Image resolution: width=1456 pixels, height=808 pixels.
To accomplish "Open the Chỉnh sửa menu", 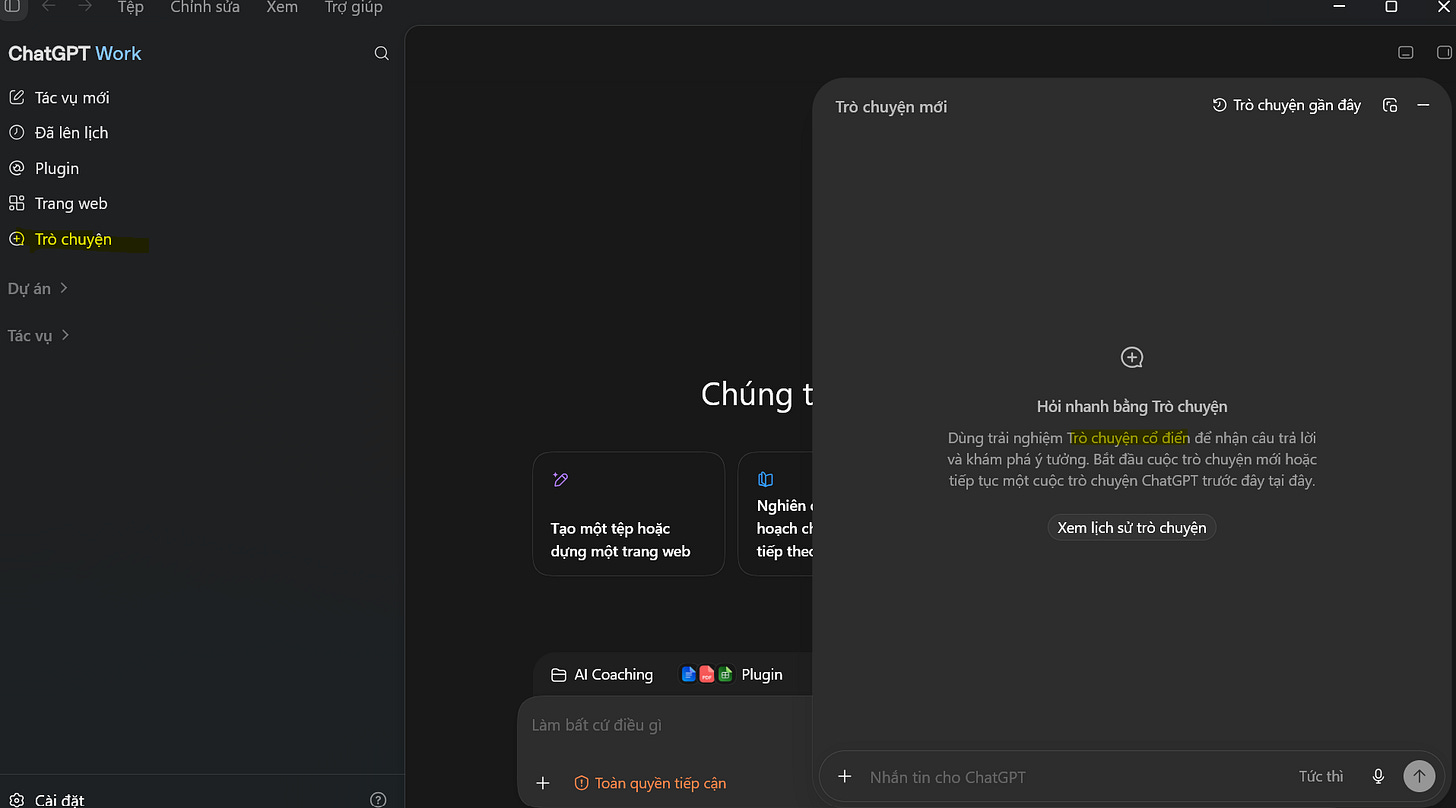I will 205,7.
